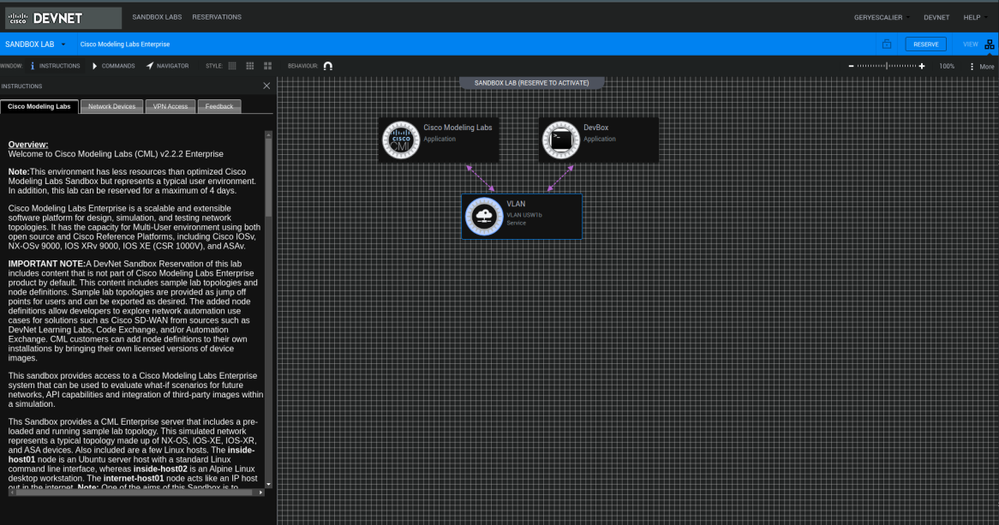Screen dimensions: 999x525
Task: Close the Instructions panel
Action: 266,86
